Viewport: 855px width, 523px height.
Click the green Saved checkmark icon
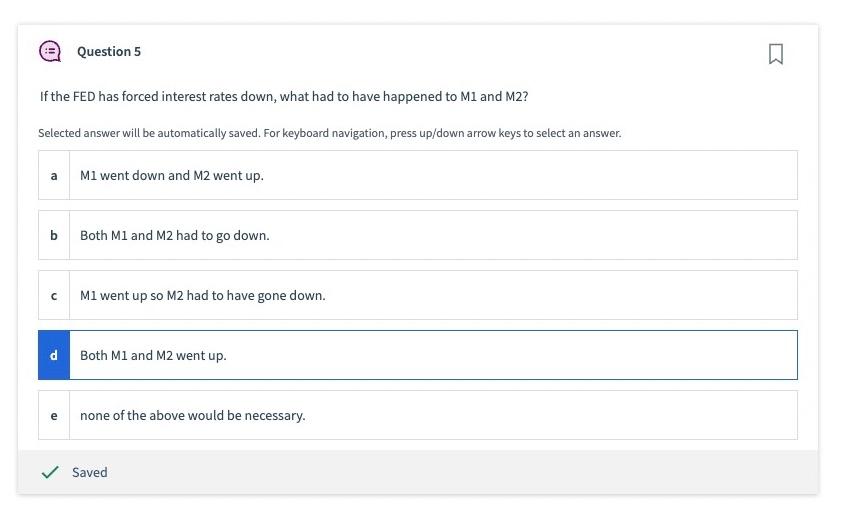pos(50,472)
